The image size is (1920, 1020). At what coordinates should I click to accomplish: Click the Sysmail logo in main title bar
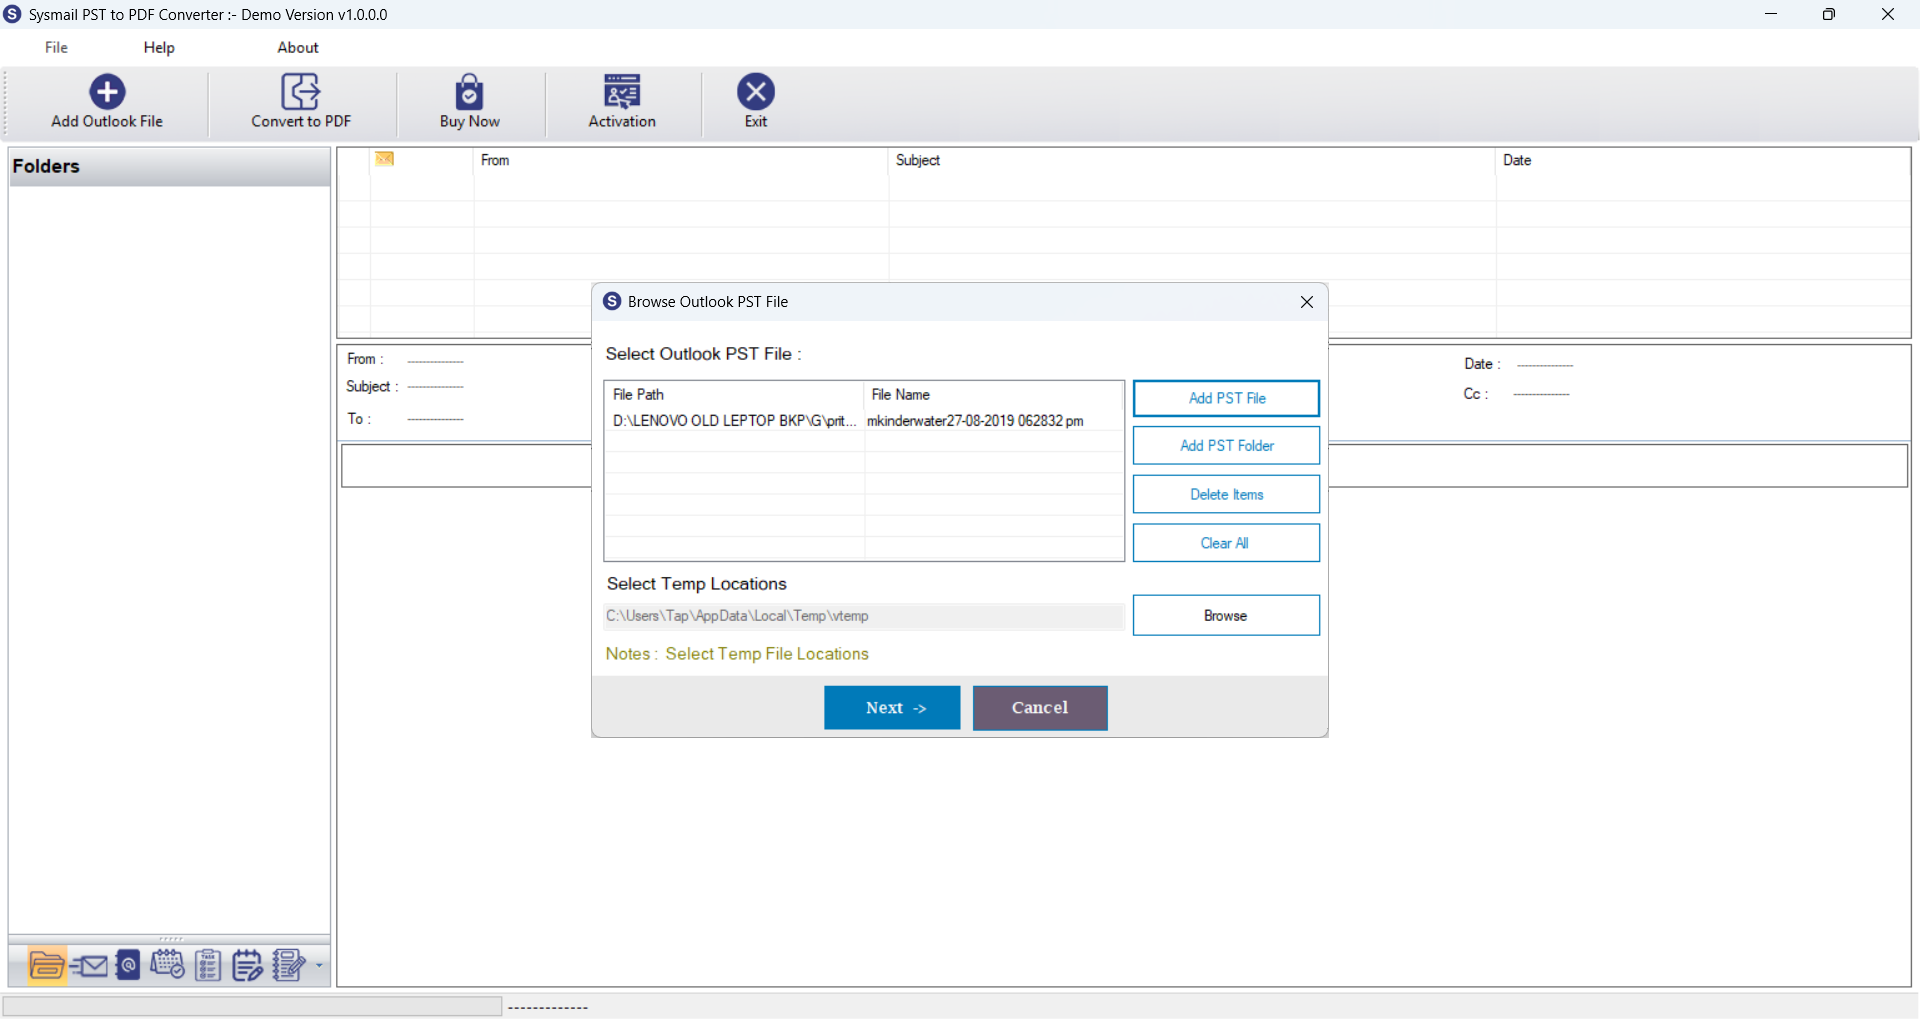coord(12,14)
